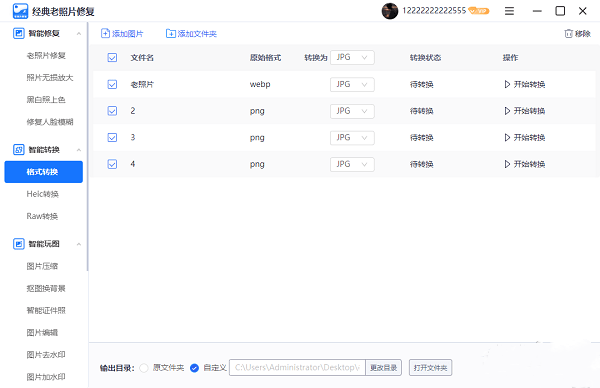The image size is (600, 388).
Task: Open 黑白照上色 in the sidebar
Action: (46, 100)
